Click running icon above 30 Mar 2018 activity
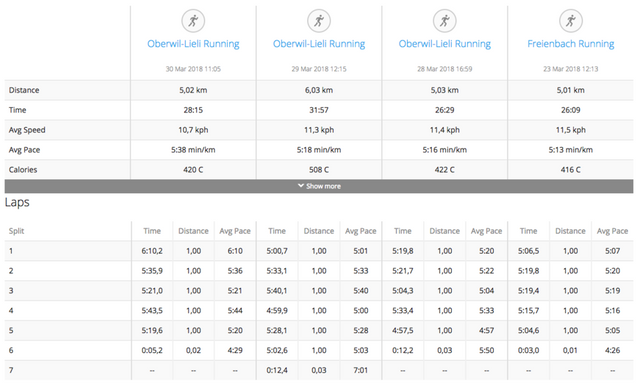This screenshot has height=386, width=640. [x=193, y=21]
